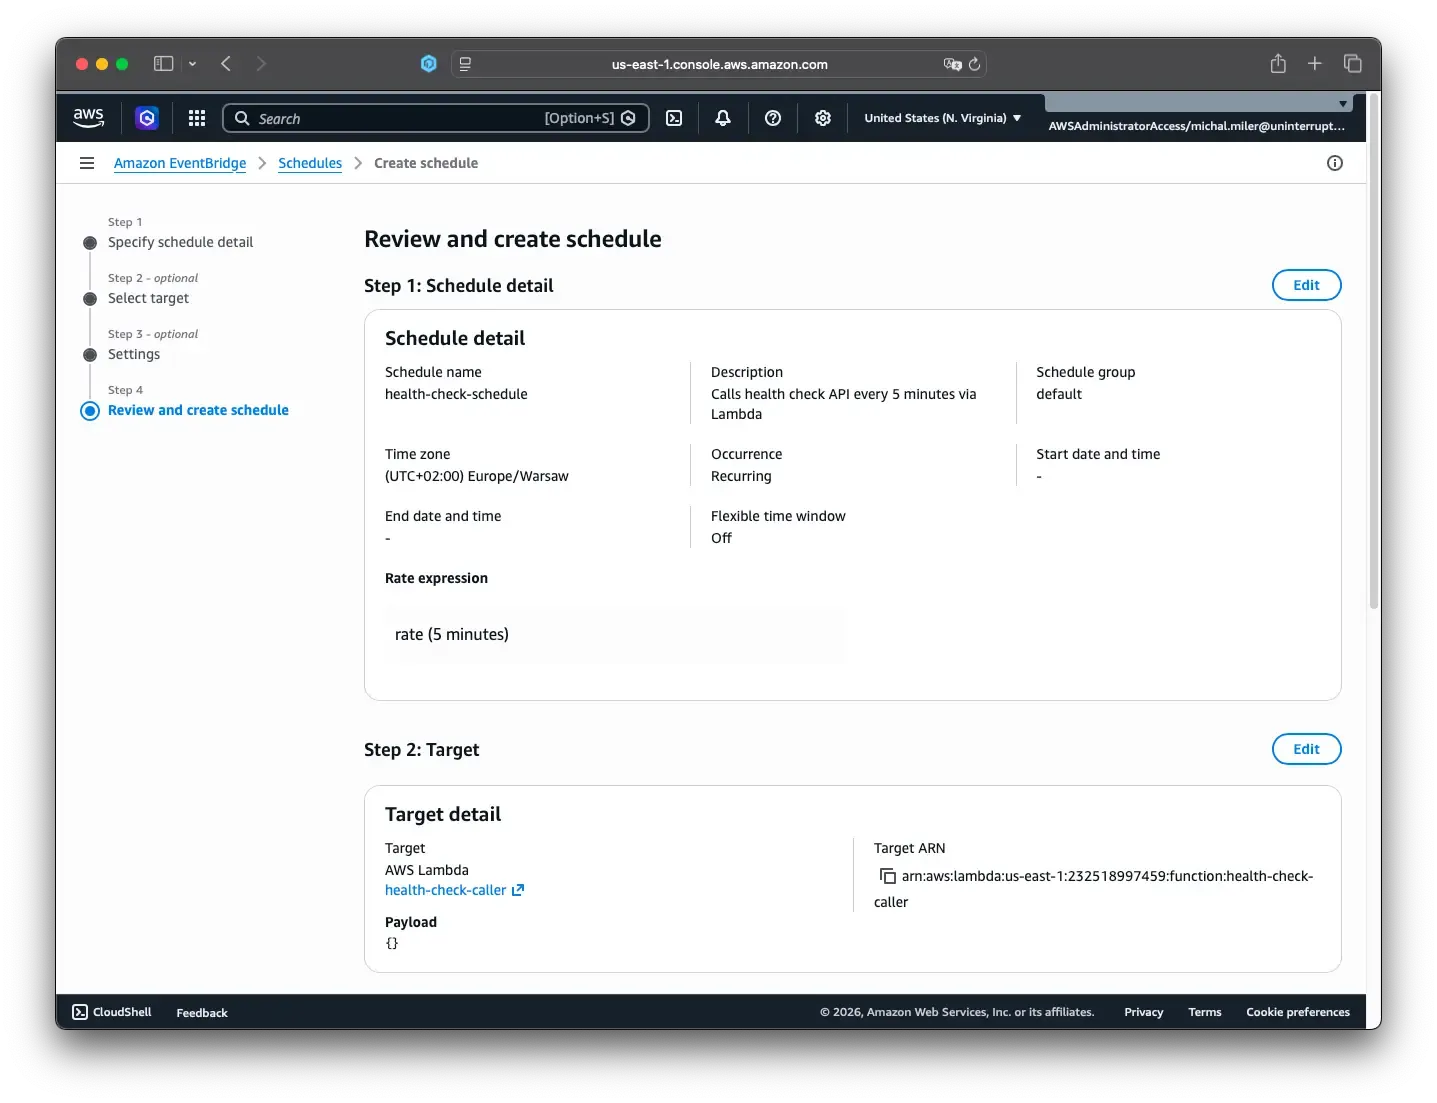
Task: Click the rate (5 minutes) expression text
Action: [x=452, y=634]
